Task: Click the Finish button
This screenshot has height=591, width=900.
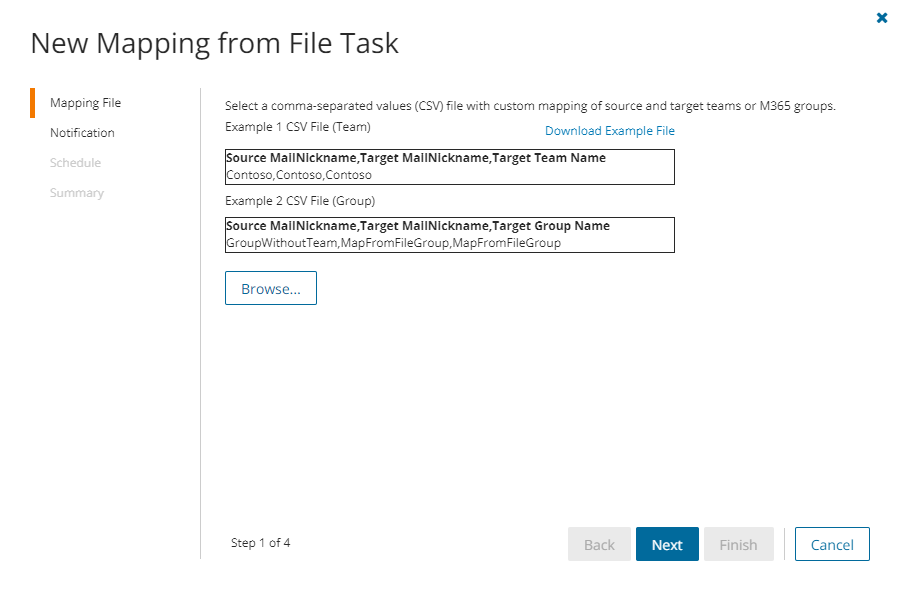Action: tap(738, 545)
